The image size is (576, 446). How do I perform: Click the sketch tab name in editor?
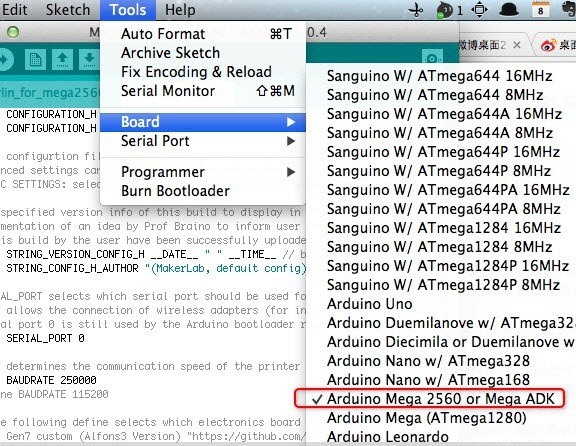50,93
